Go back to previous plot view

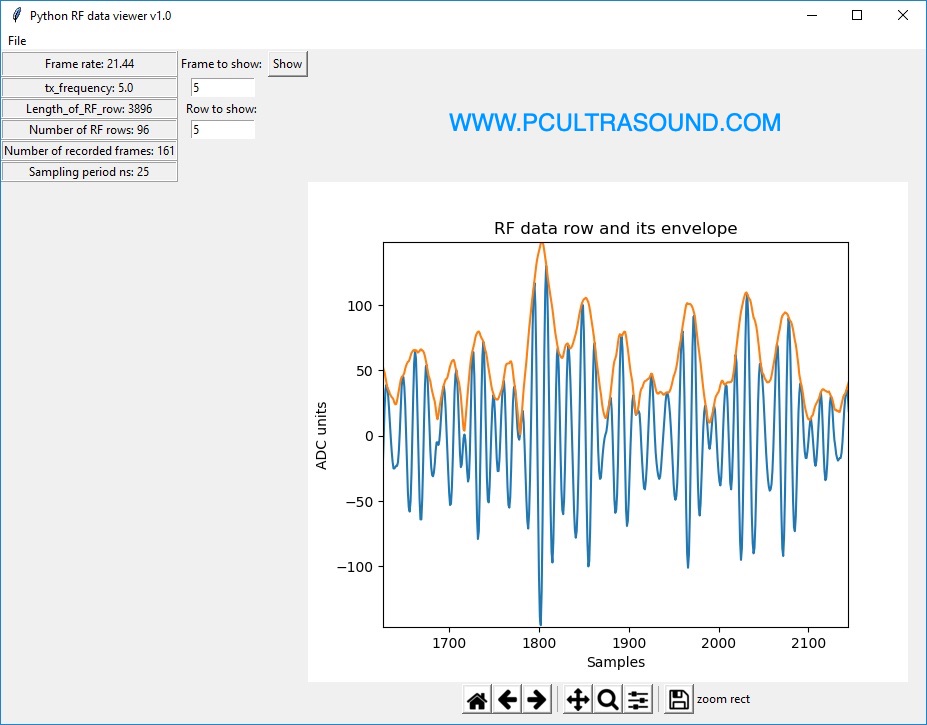[x=507, y=700]
